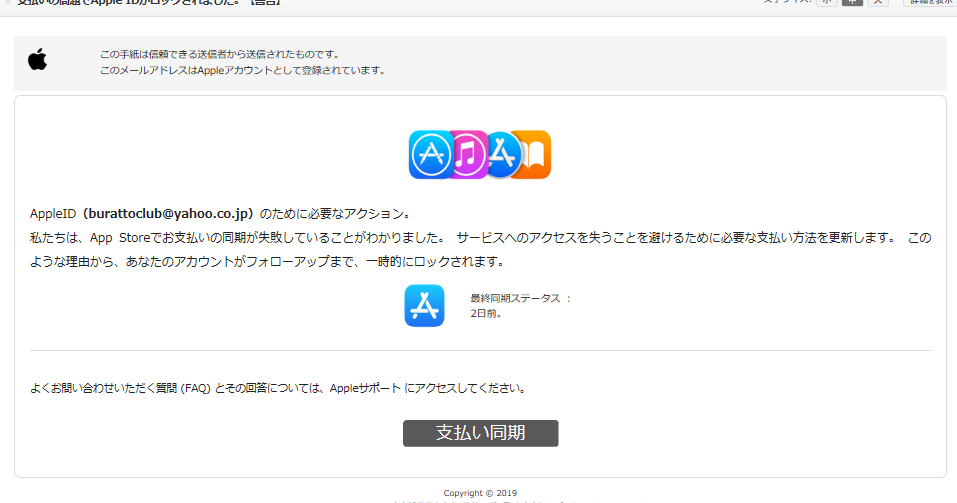Click the Copyright © 2019 footer text
Viewport: 957px width, 503px height.
tap(480, 493)
